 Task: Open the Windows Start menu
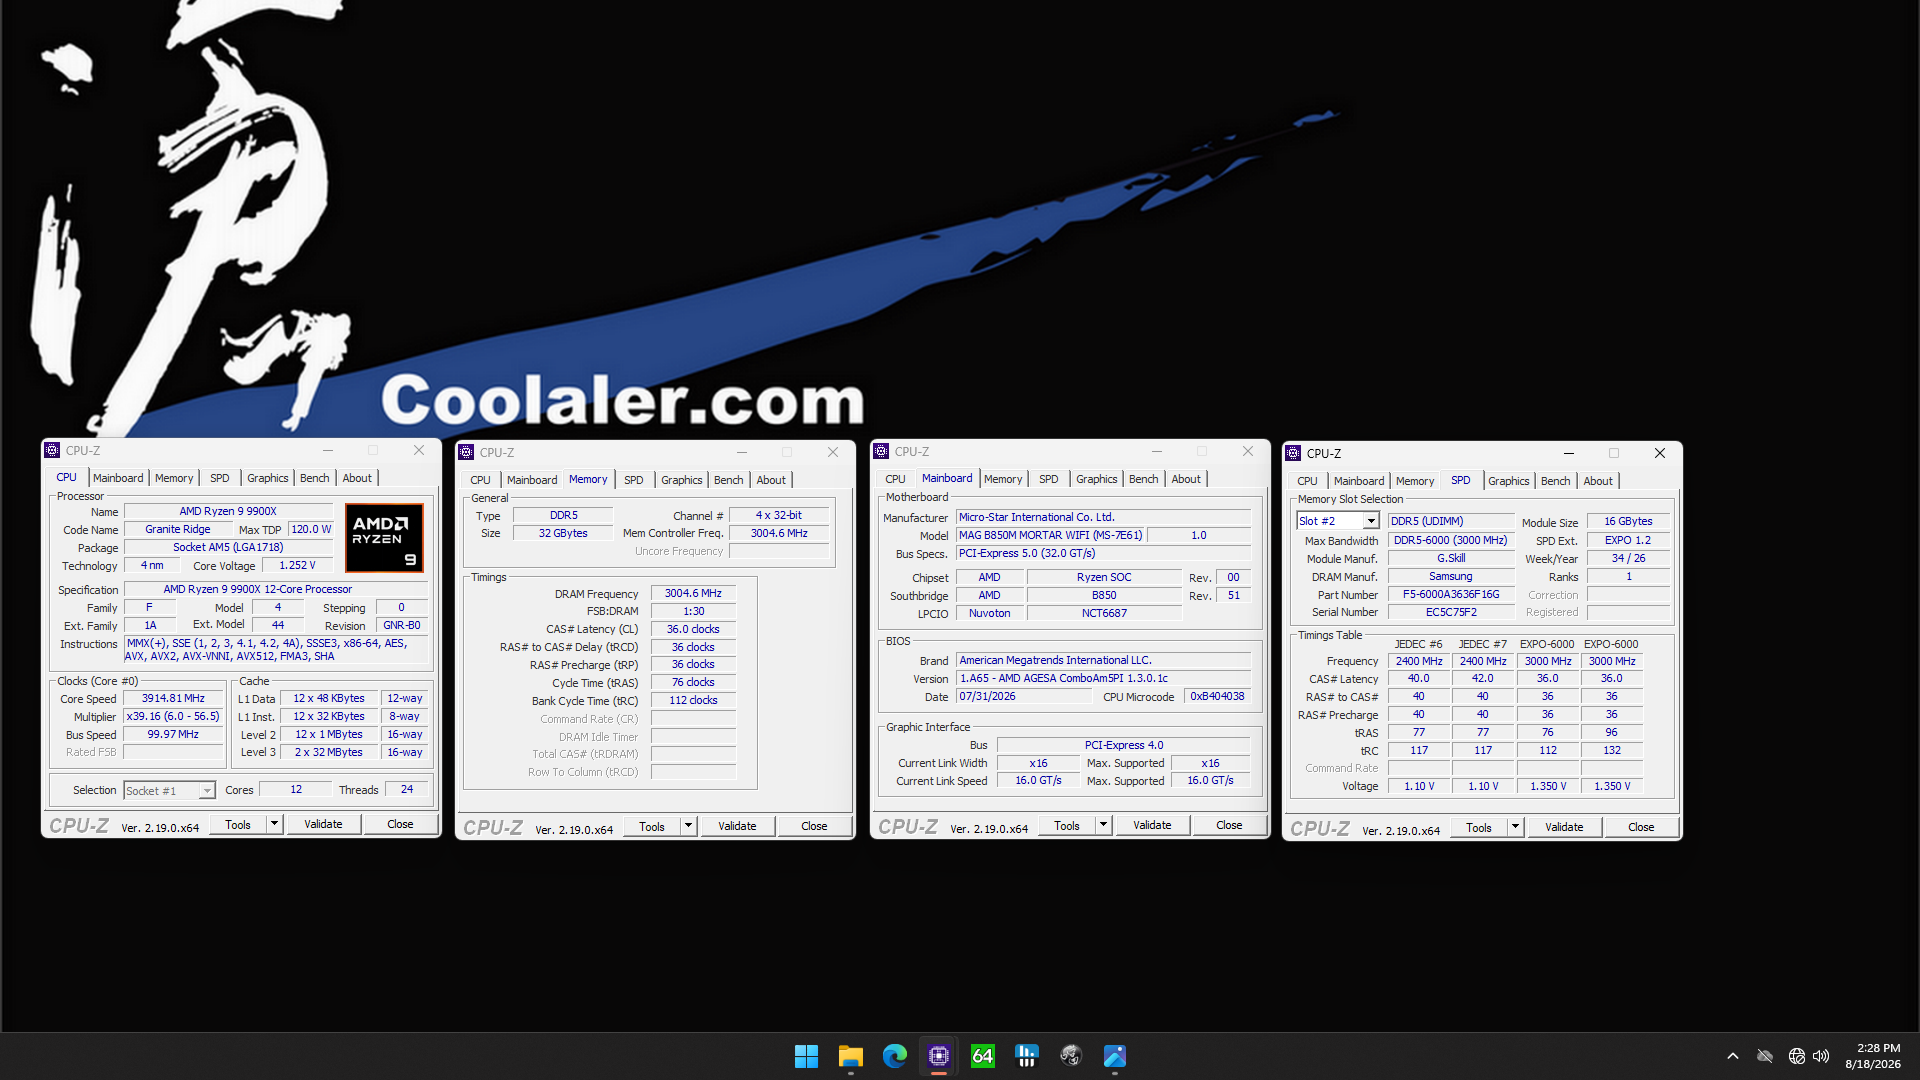[806, 1056]
